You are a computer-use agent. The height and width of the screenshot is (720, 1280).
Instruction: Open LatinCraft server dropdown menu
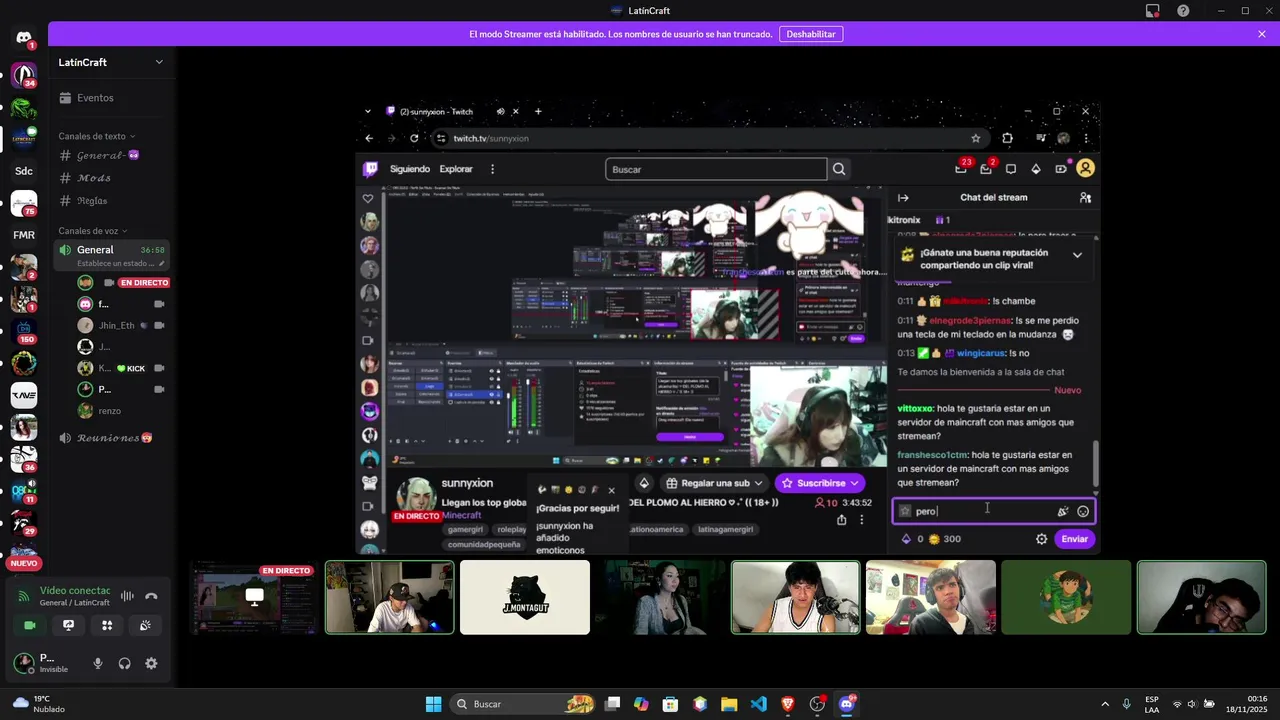coord(159,62)
